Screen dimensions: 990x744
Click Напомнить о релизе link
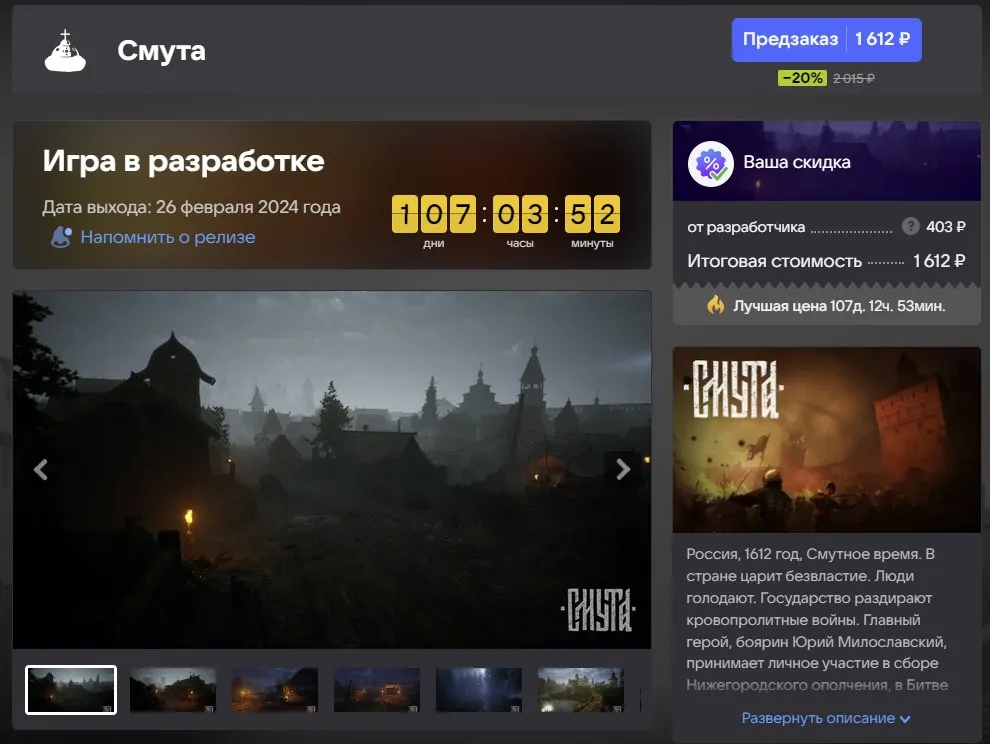[x=168, y=237]
